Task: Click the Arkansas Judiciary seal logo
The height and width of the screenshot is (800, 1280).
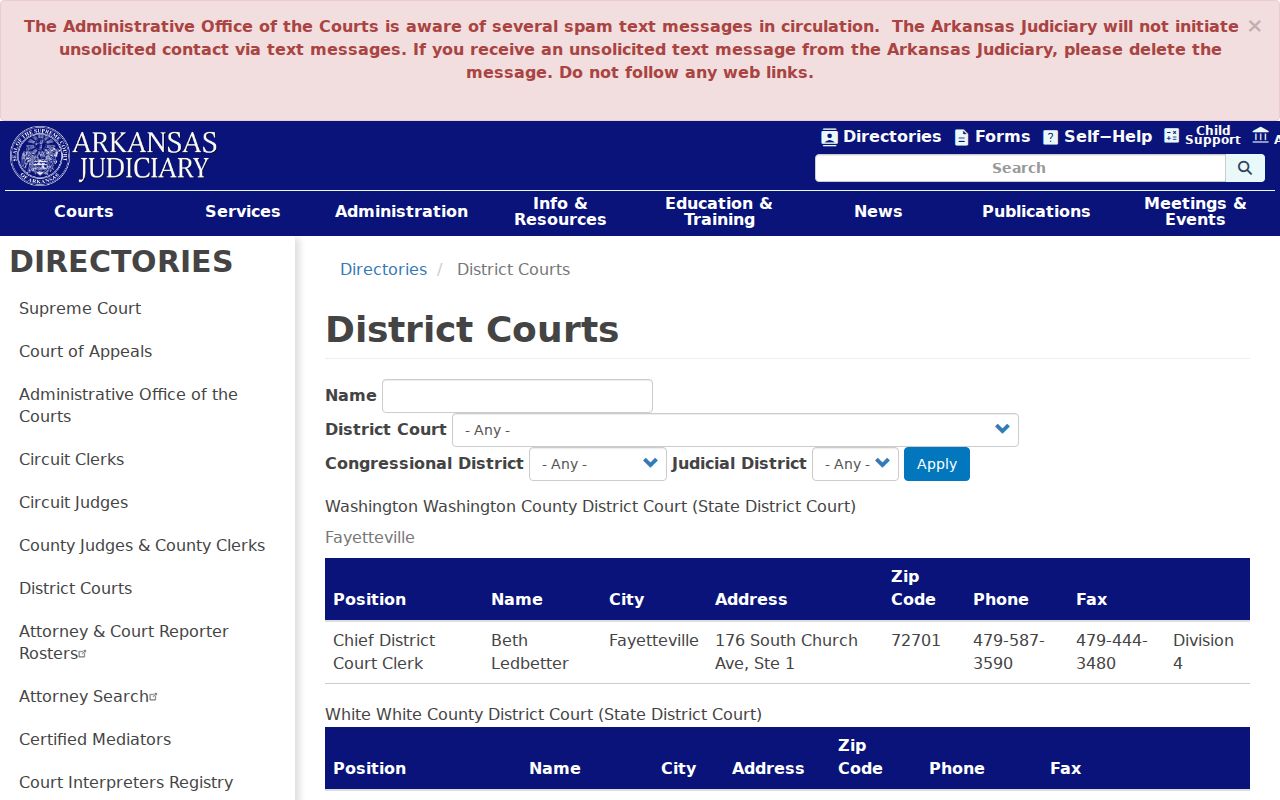Action: pyautogui.click(x=40, y=156)
